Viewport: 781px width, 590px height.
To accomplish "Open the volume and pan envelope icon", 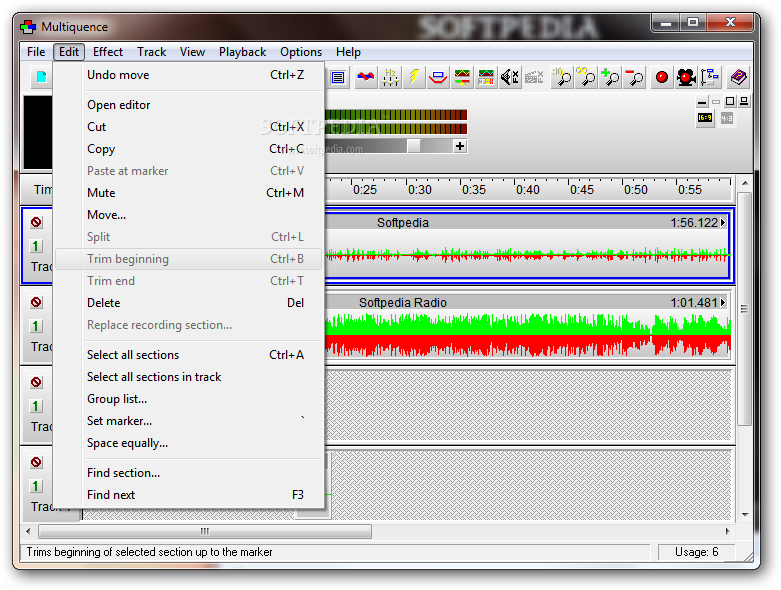I will click(x=462, y=77).
